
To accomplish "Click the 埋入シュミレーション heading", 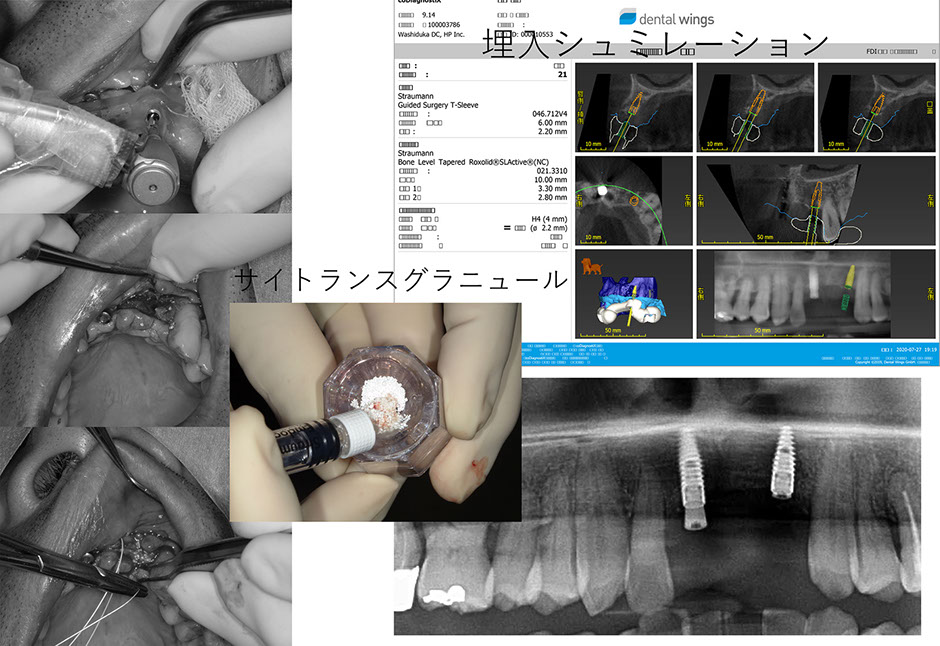I will click(x=655, y=45).
